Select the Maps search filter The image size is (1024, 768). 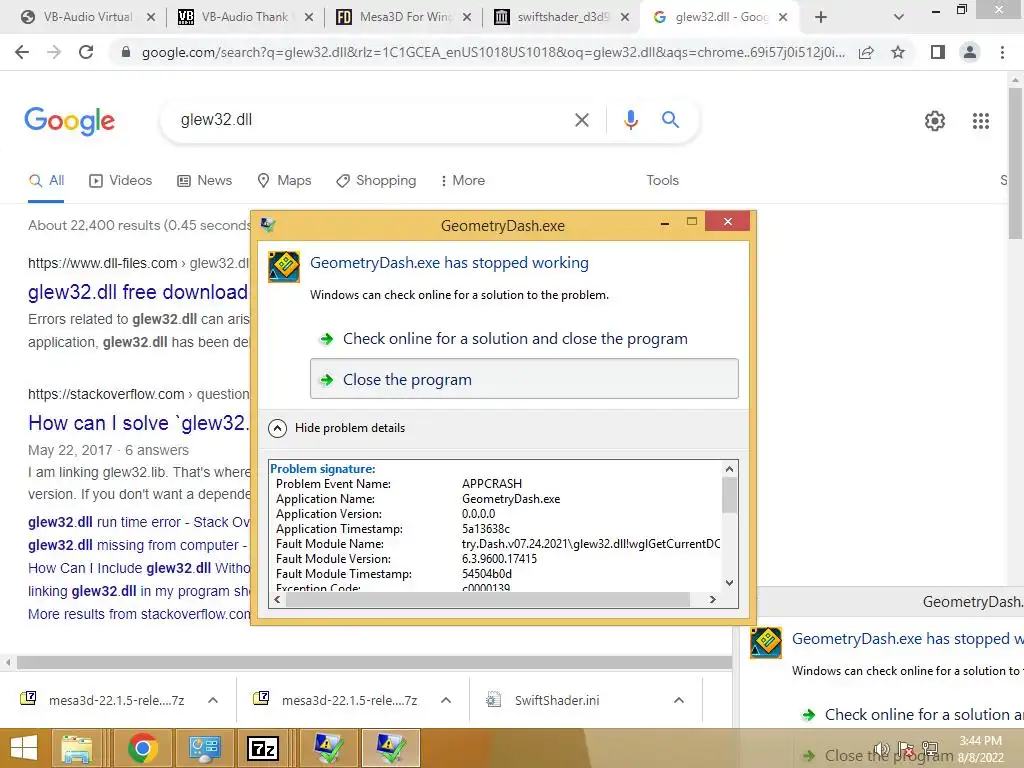(284, 180)
